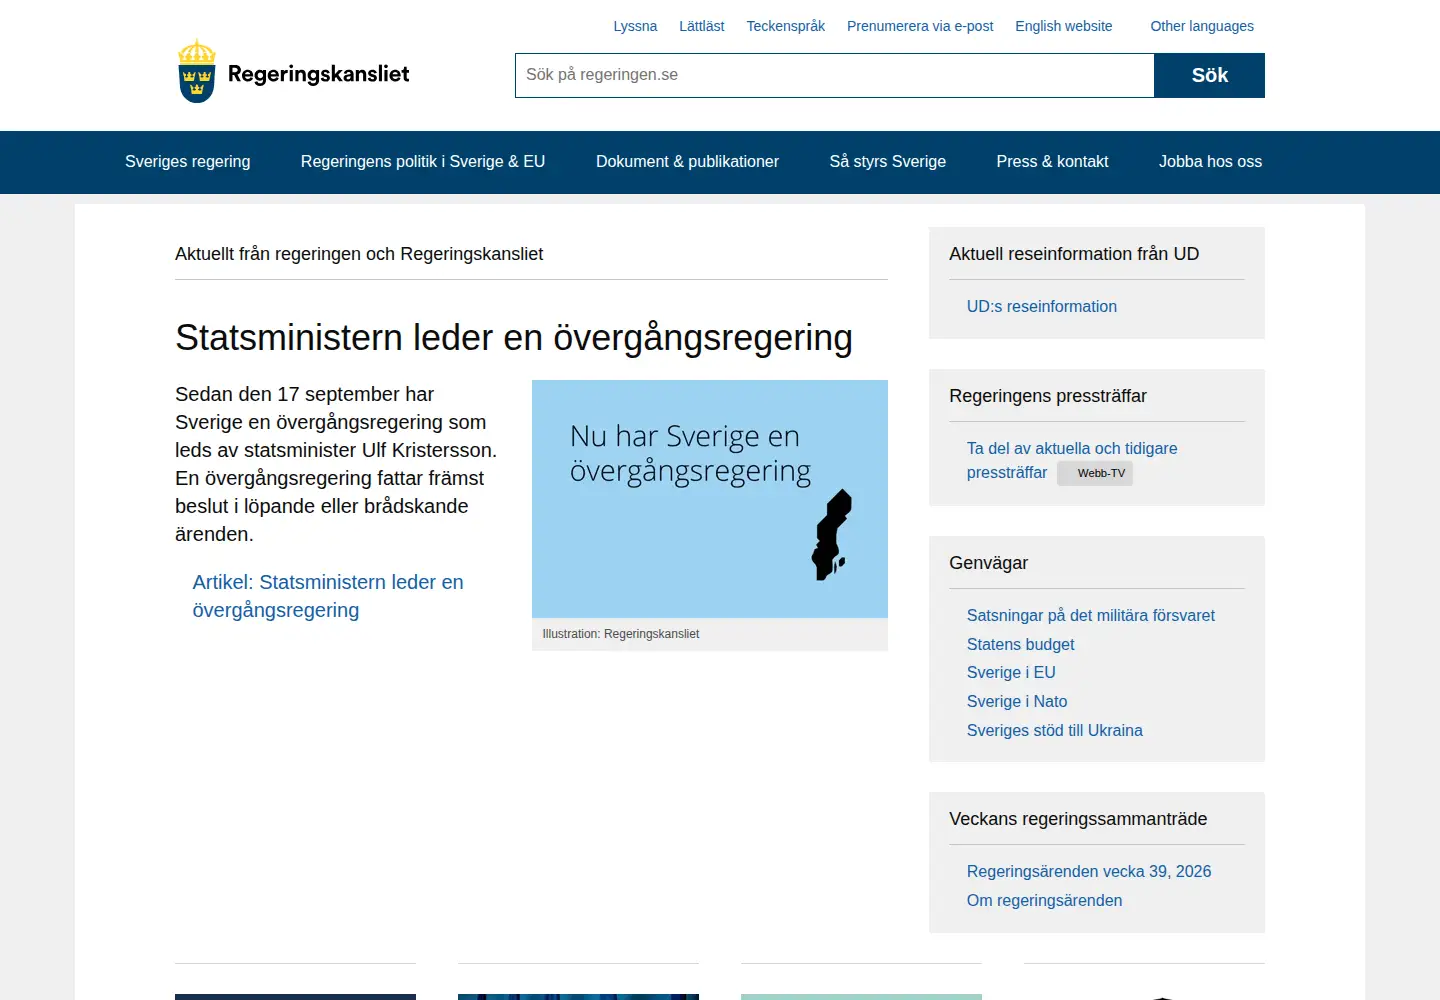Image resolution: width=1440 pixels, height=1000 pixels.
Task: Open the Teckenspråk sign language page
Action: tap(785, 26)
